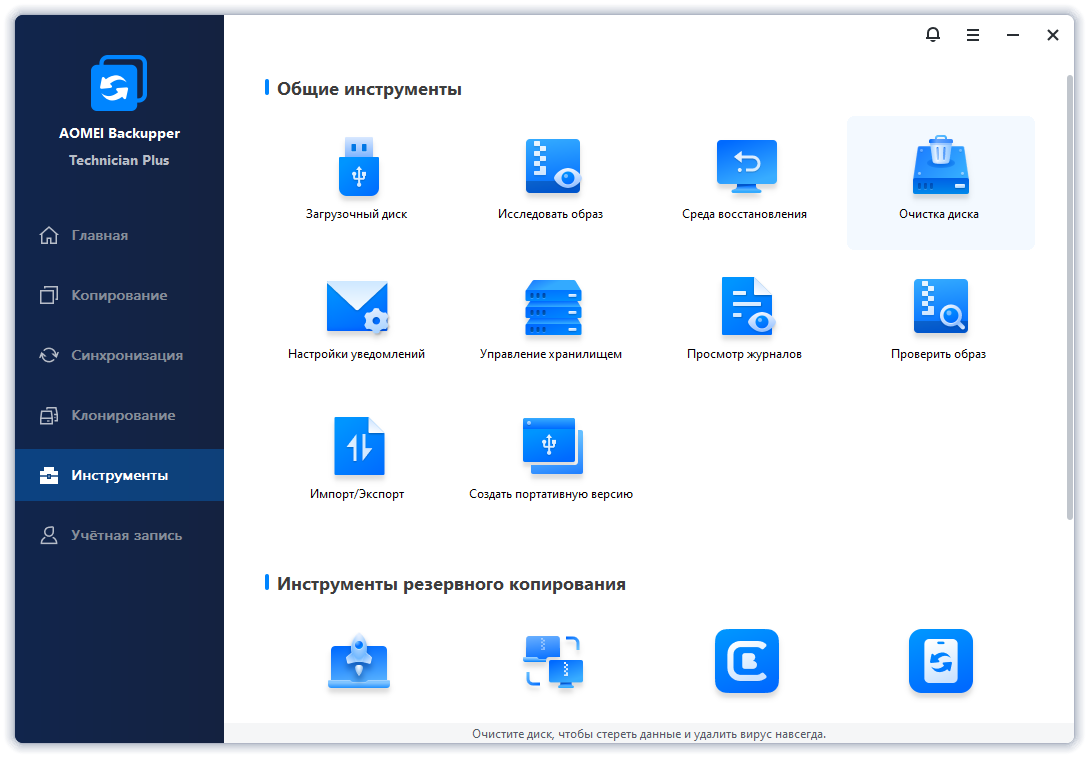Click Создать портативную версию icon

pyautogui.click(x=552, y=447)
